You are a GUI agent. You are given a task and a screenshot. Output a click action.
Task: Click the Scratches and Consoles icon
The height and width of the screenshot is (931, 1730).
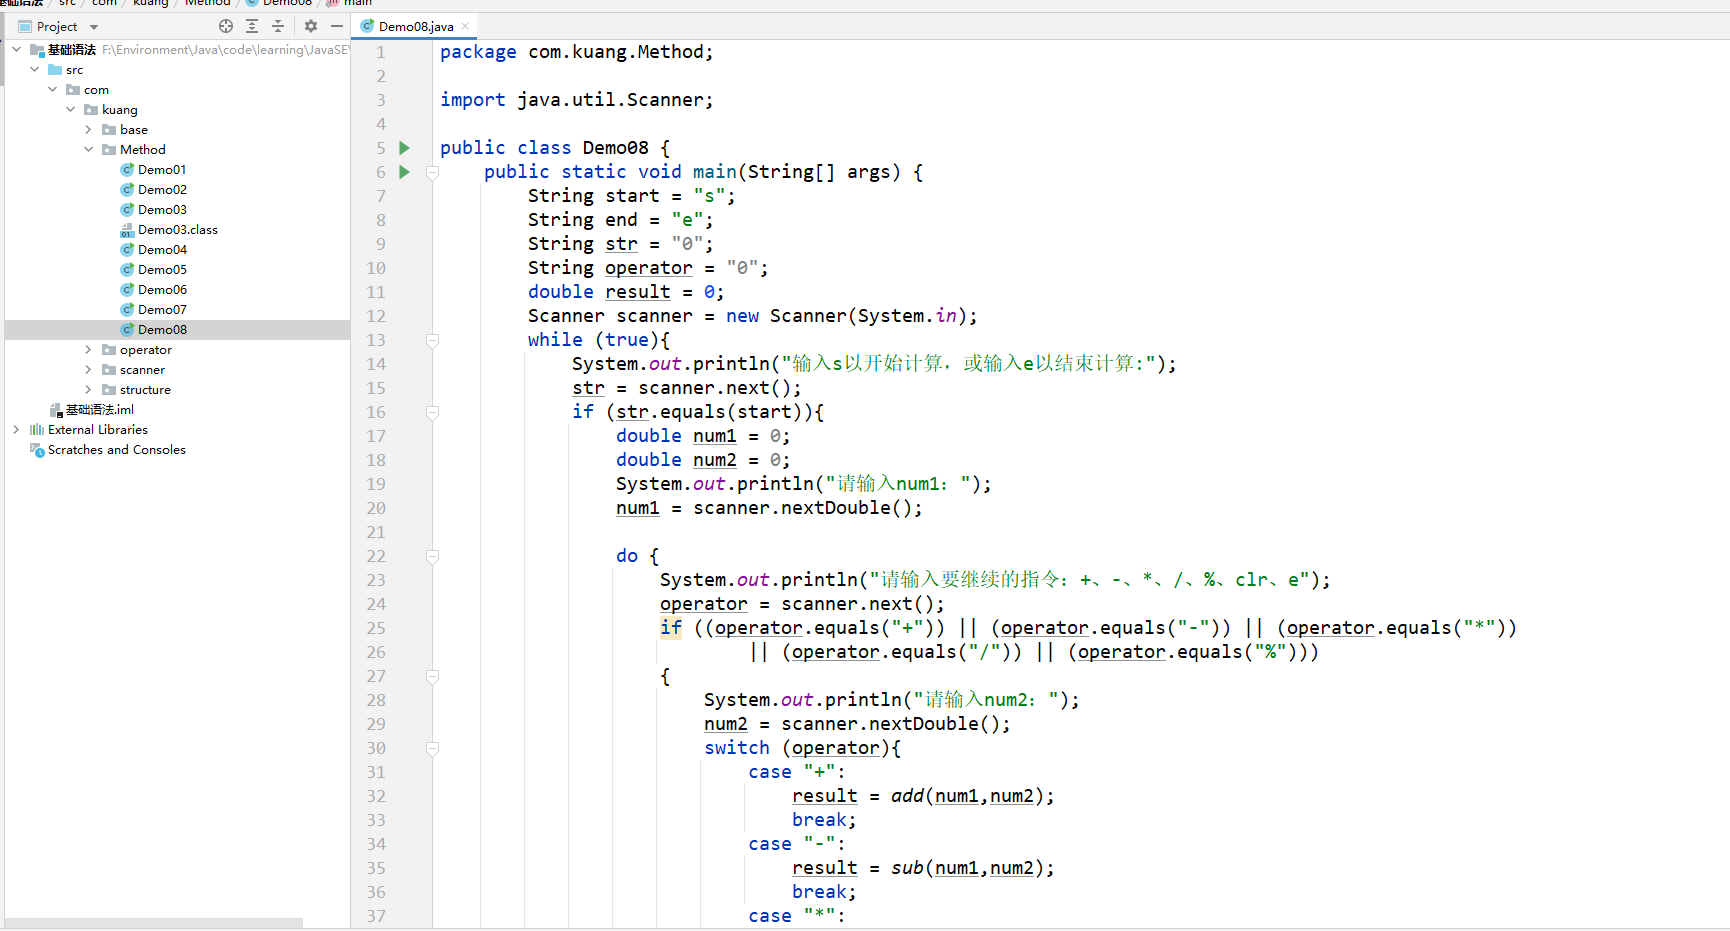pos(37,450)
